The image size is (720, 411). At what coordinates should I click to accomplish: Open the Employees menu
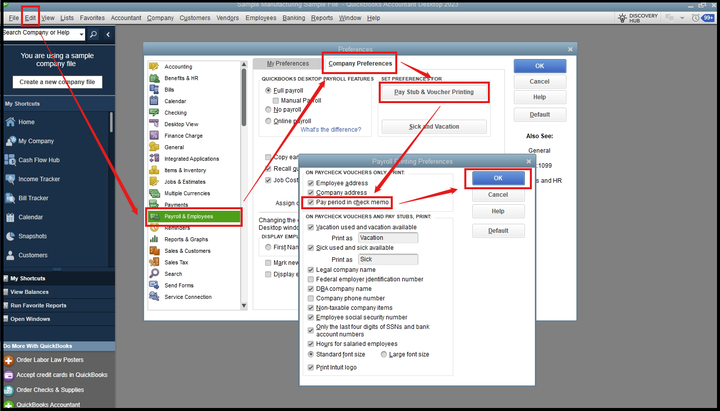coord(261,18)
